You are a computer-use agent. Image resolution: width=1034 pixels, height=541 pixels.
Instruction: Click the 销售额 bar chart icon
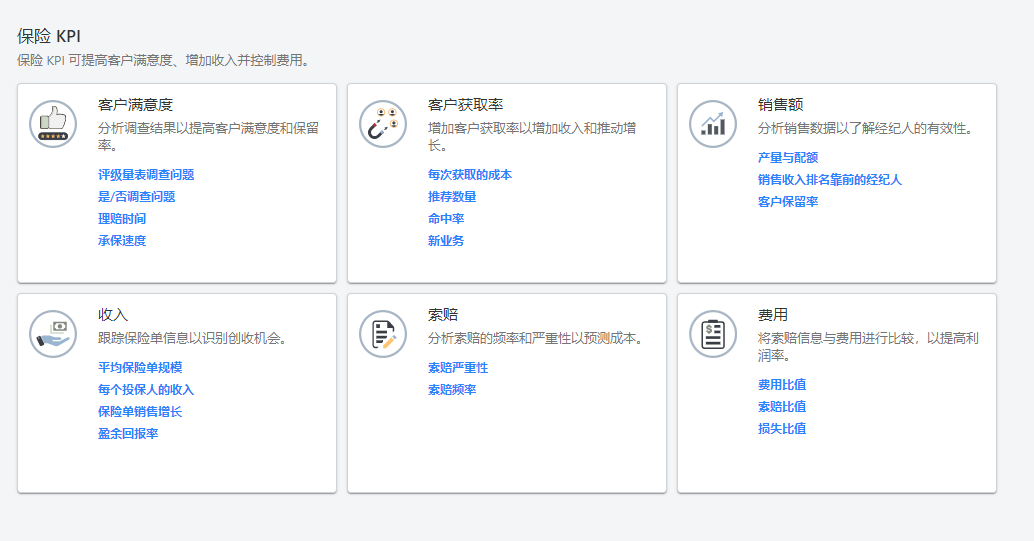(713, 124)
